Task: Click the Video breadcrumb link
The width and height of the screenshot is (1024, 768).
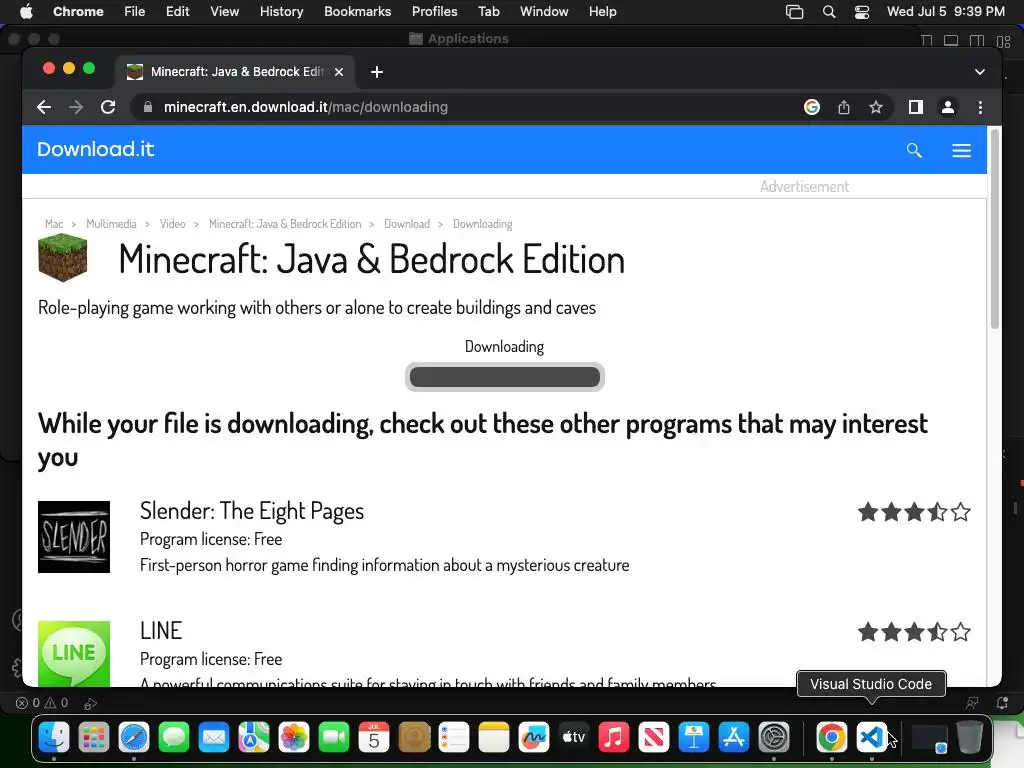Action: click(x=172, y=224)
